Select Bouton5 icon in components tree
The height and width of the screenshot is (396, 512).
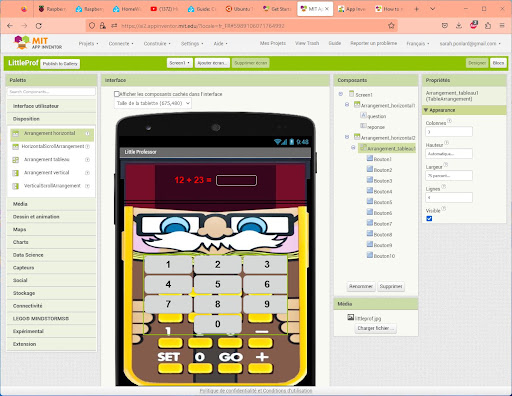(370, 201)
